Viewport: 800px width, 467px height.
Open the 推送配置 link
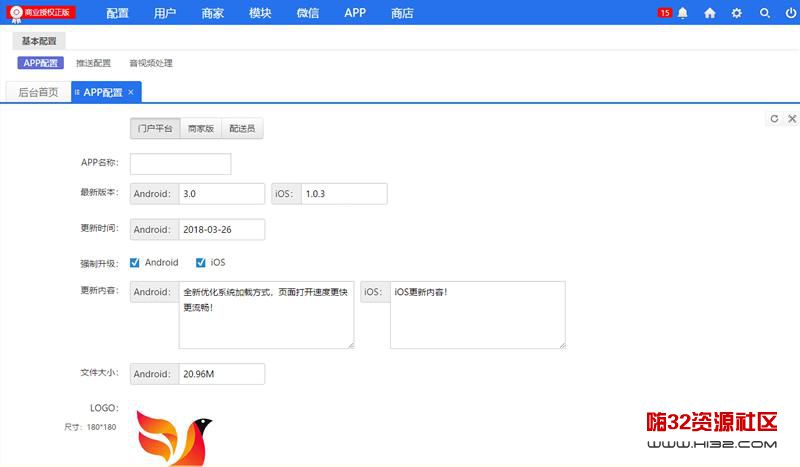pyautogui.click(x=94, y=63)
